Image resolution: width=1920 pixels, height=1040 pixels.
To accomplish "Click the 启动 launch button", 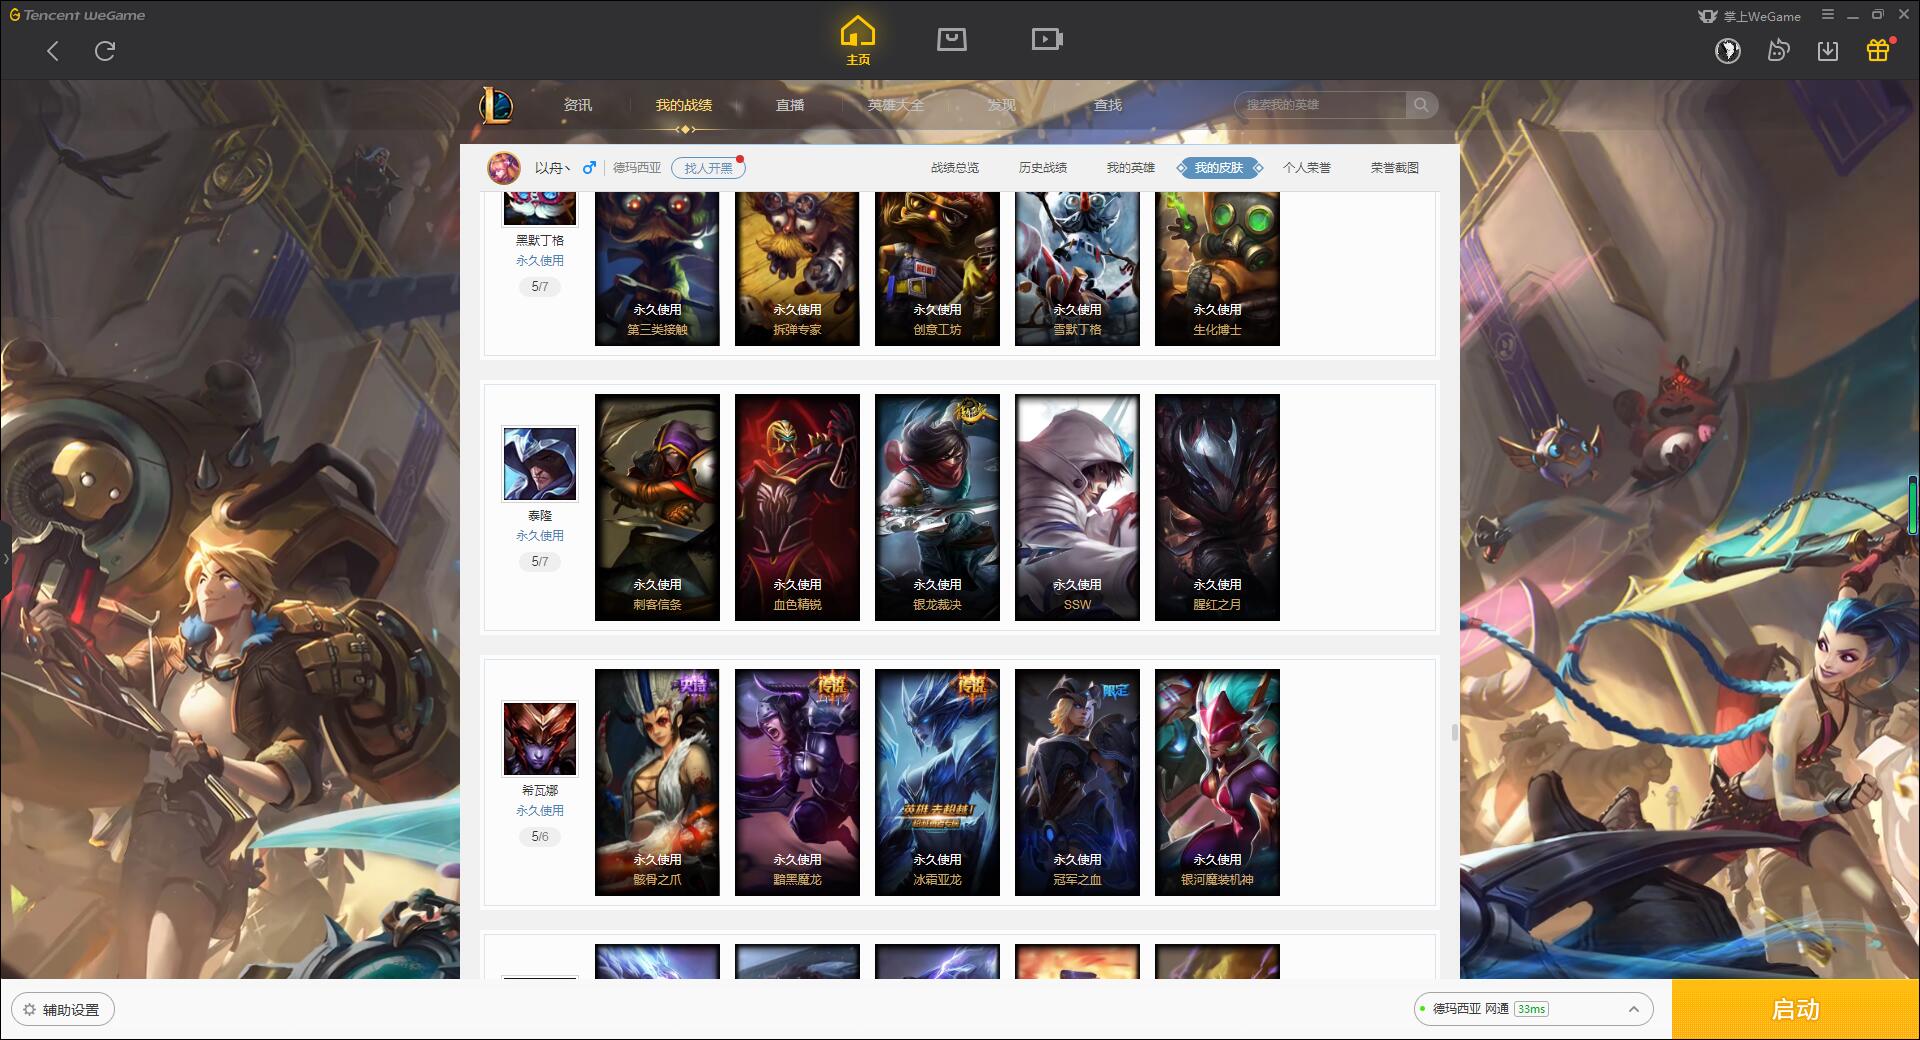I will (1796, 1009).
